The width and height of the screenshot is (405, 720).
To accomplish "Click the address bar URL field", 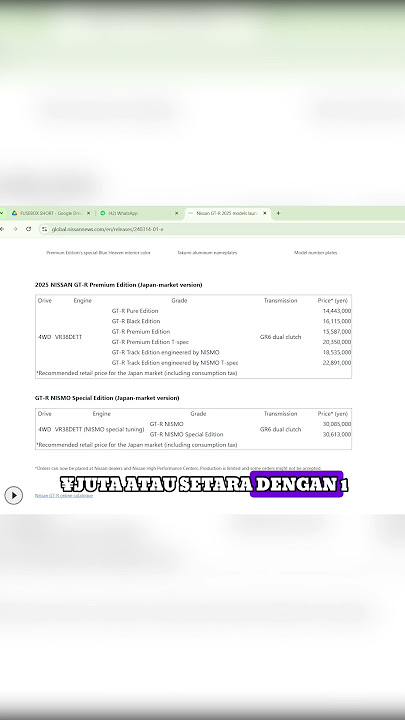I will tap(221, 229).
